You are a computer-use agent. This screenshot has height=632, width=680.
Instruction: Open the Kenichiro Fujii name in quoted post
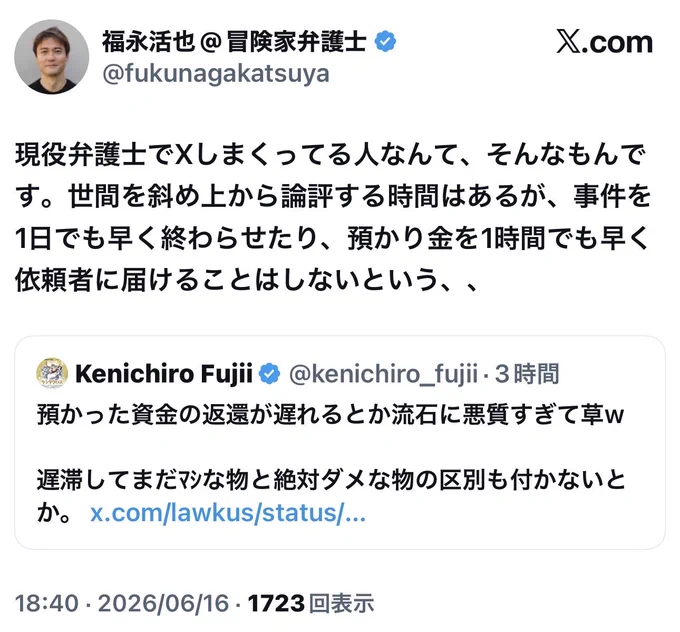(164, 374)
